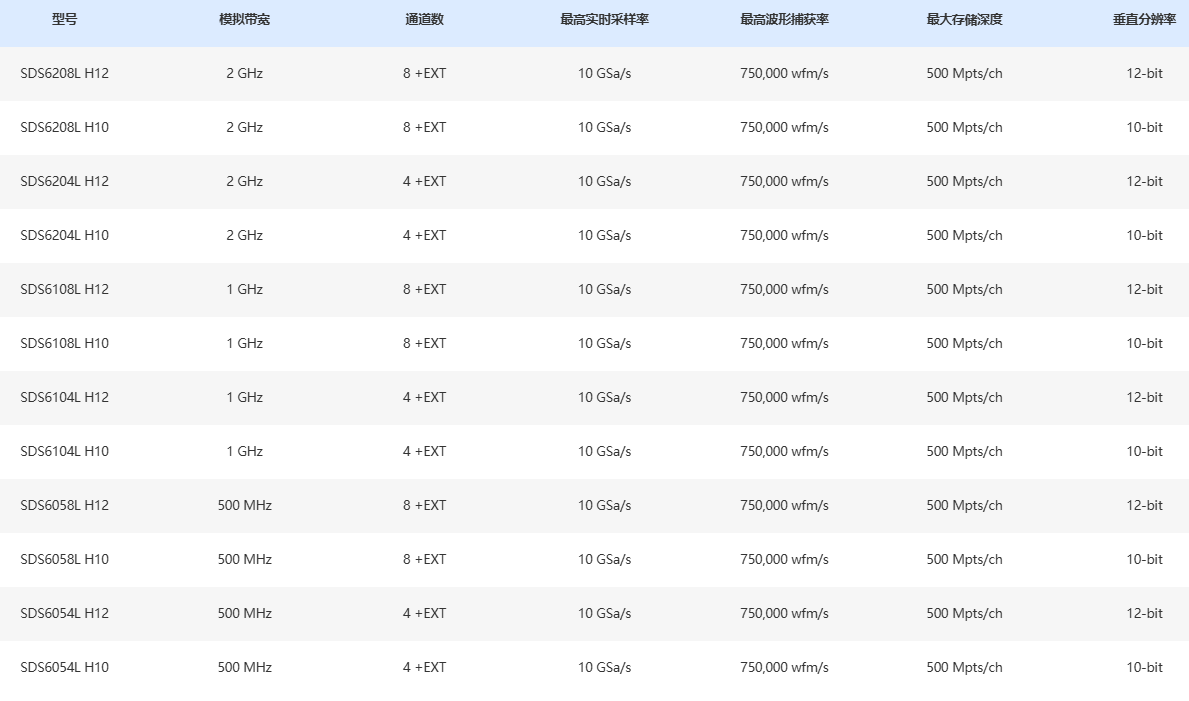
Task: Click the 通道数 column header
Action: pos(425,20)
